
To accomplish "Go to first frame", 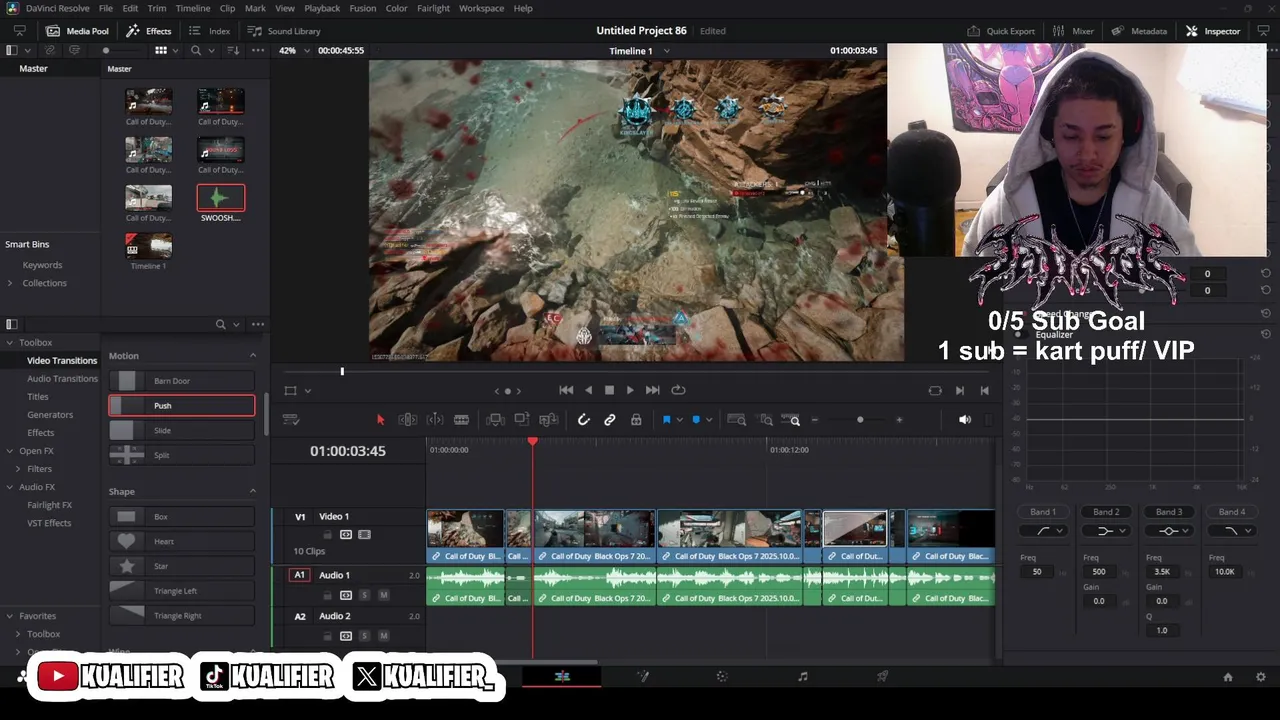I will [566, 390].
